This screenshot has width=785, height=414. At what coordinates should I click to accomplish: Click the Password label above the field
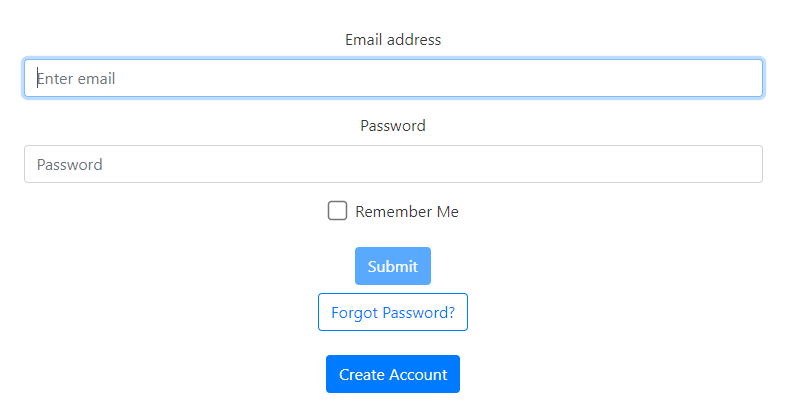pos(393,126)
